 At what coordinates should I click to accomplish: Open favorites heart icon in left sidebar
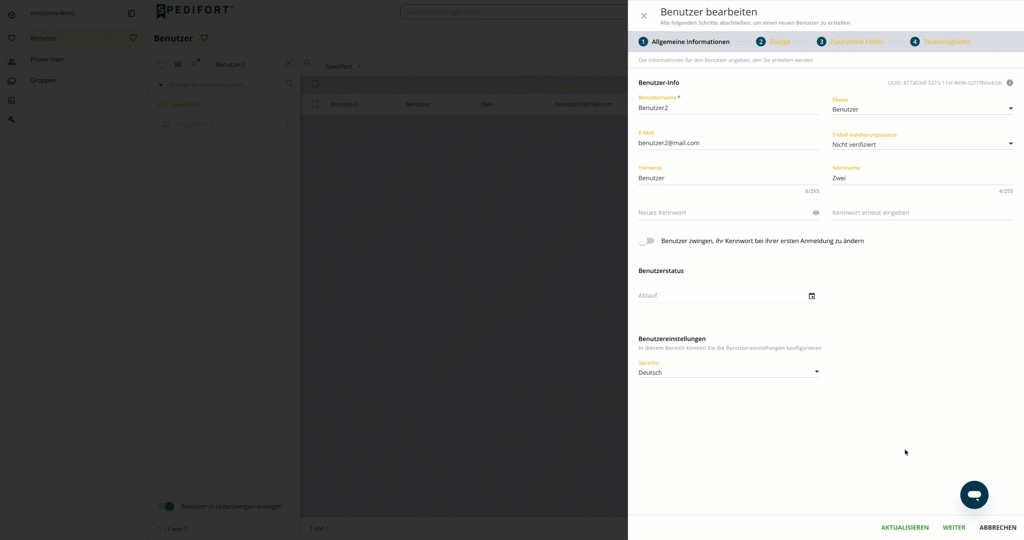pos(11,39)
